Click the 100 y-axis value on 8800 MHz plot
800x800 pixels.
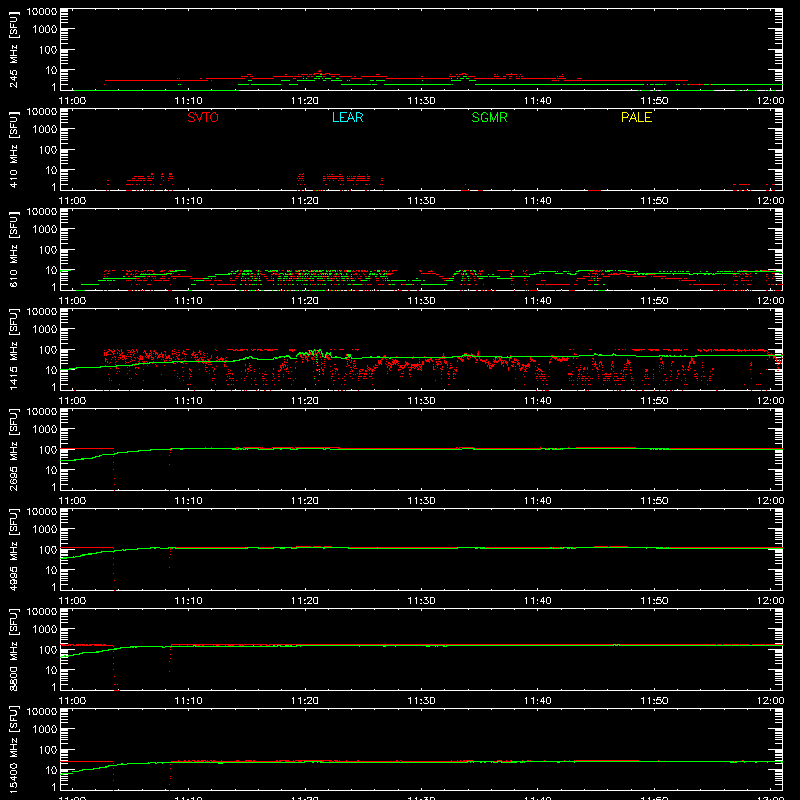[48, 650]
